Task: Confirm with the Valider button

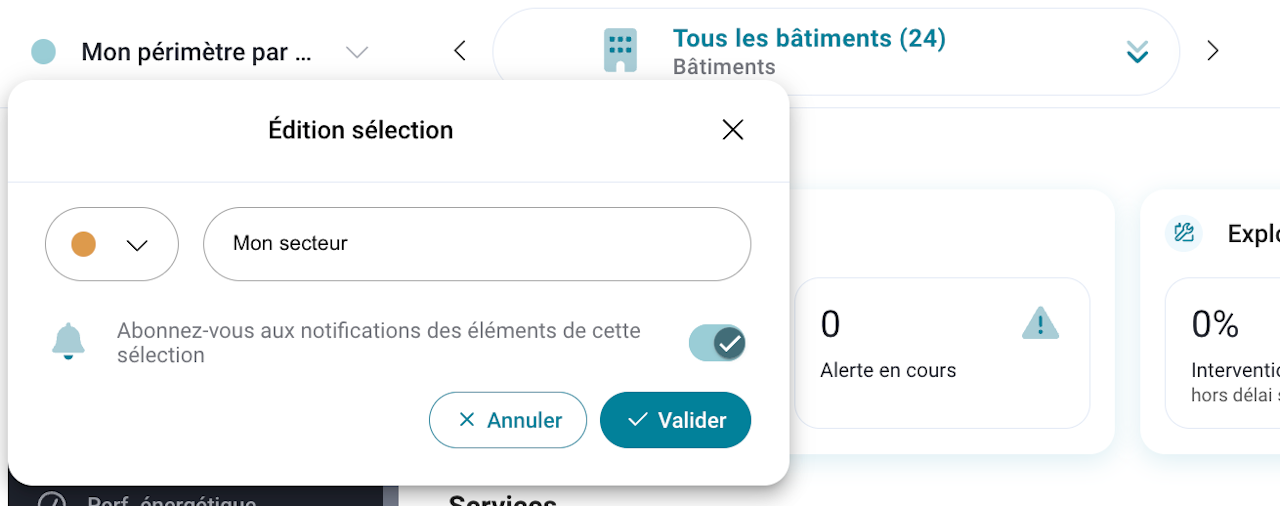Action: tap(675, 420)
